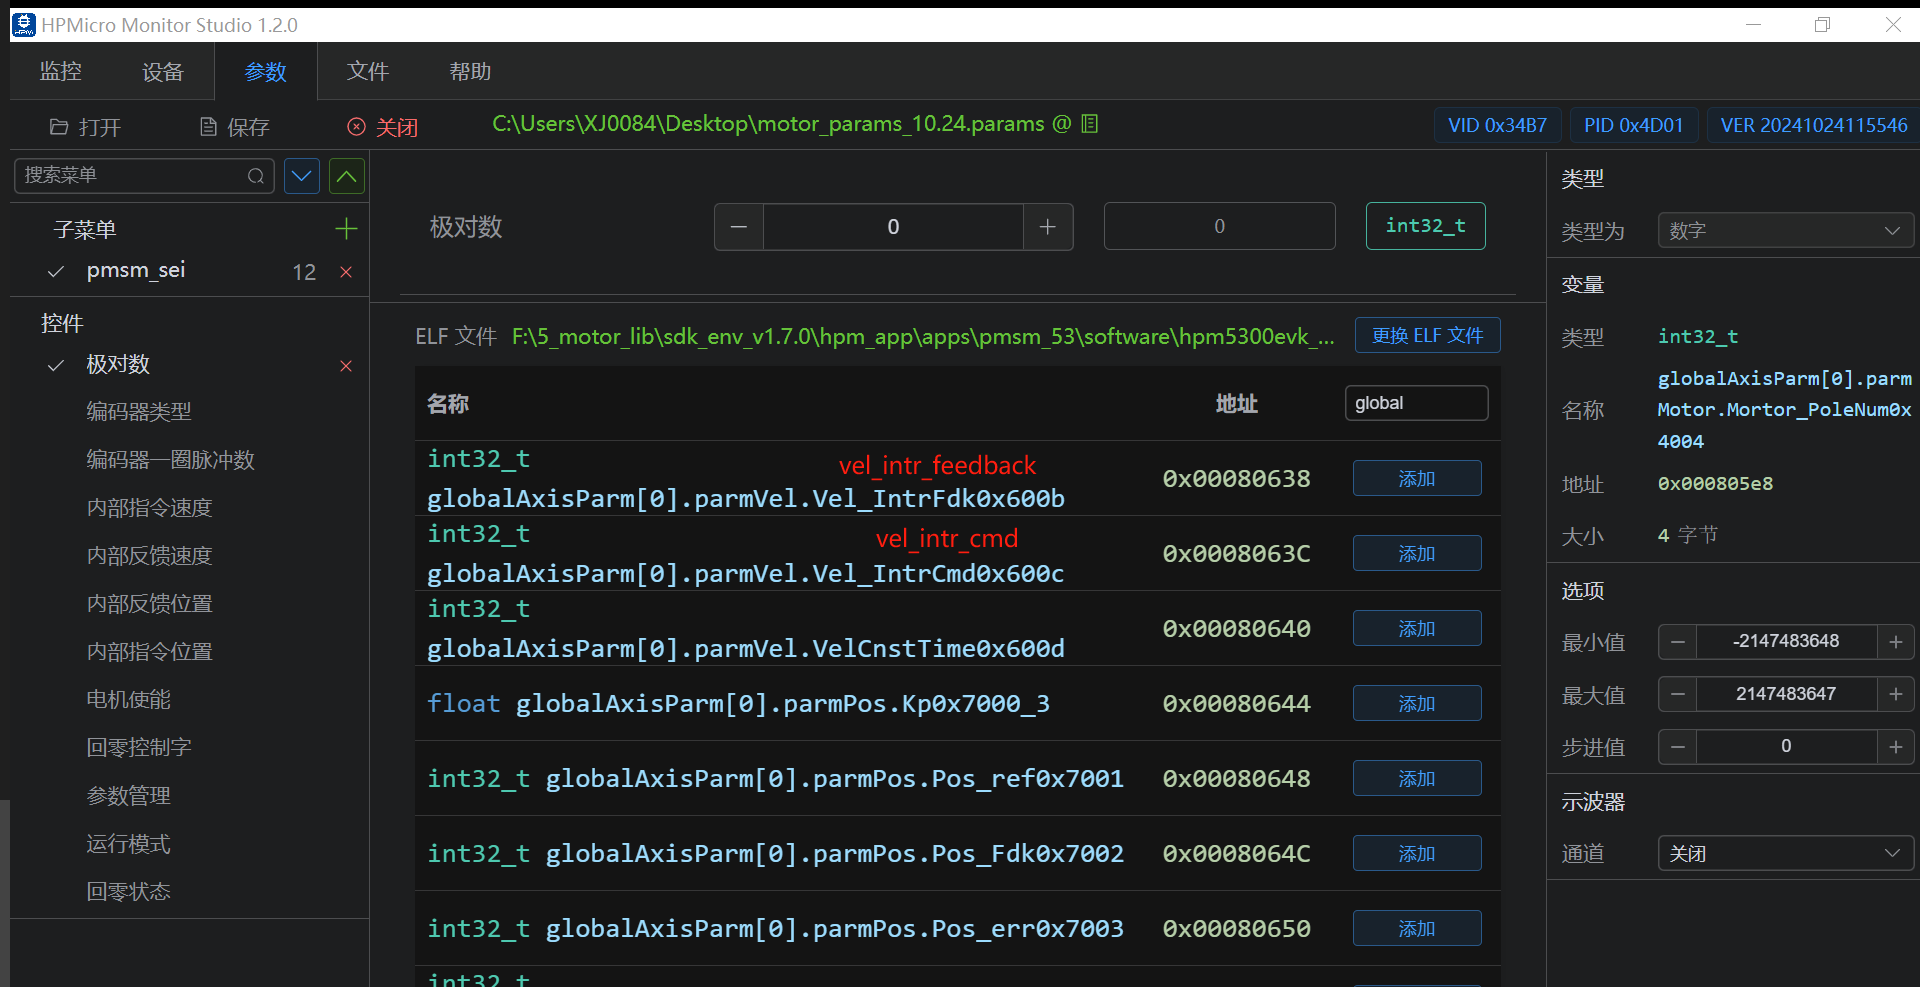Image resolution: width=1920 pixels, height=987 pixels.
Task: Select 参数管理 item
Action: (x=129, y=796)
